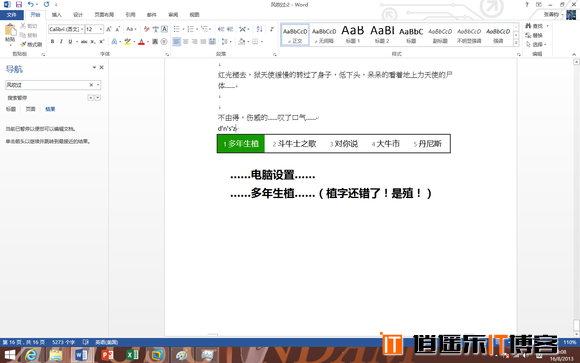Open the 文件 File tab

11,15
